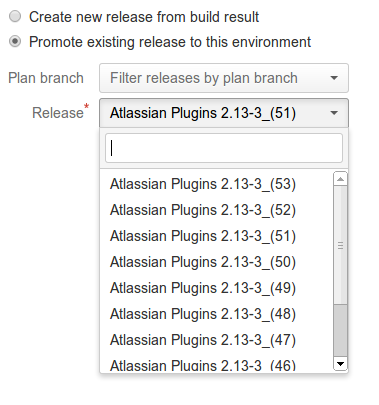Viewport: 379px width, 405px height.
Task: Focus the release search input field
Action: tap(224, 148)
